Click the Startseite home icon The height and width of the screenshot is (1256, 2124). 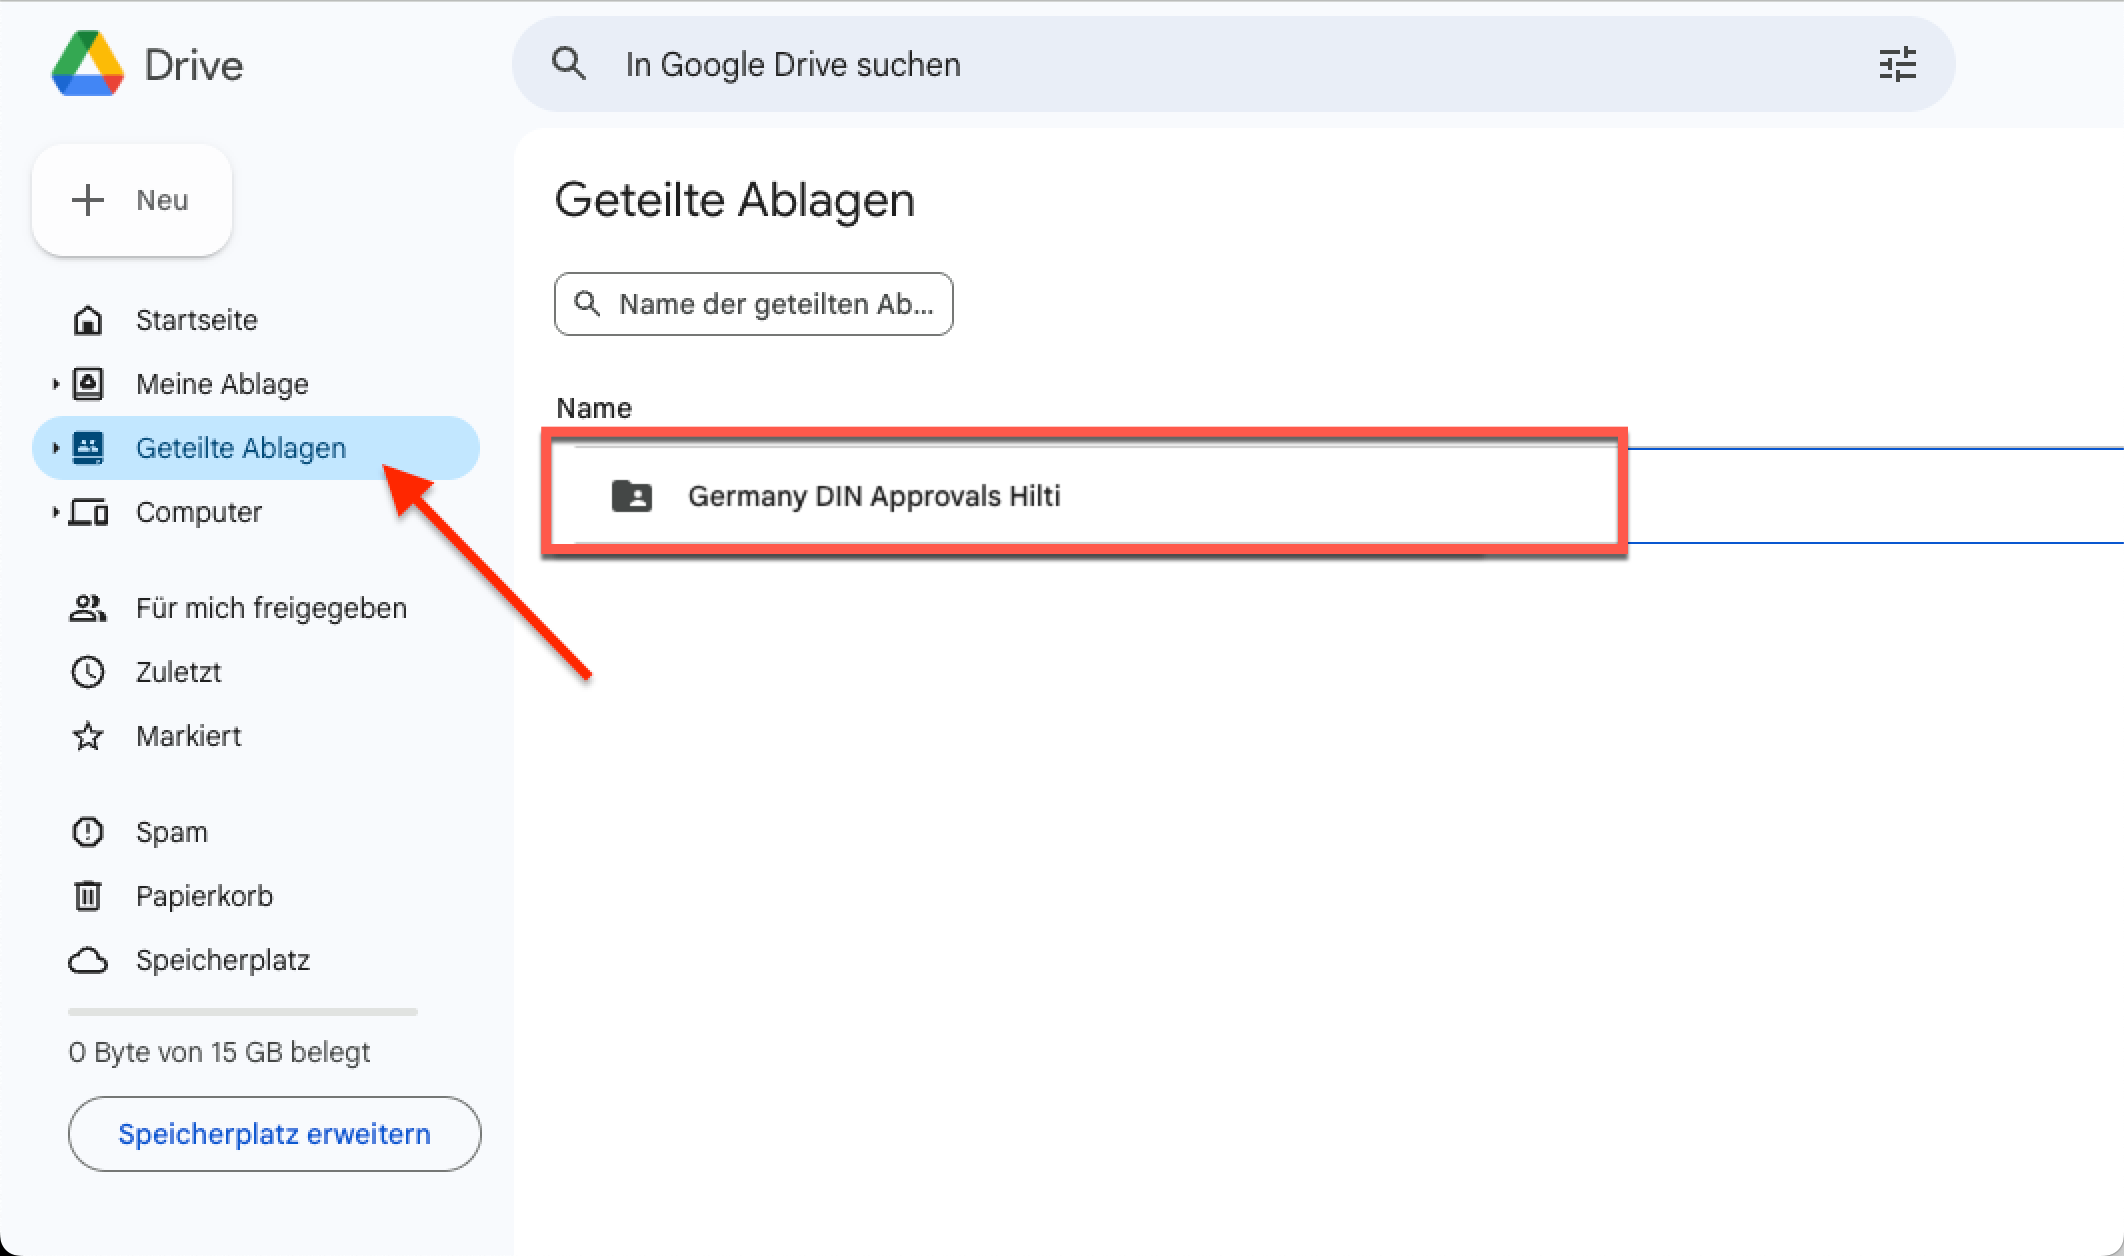coord(88,320)
